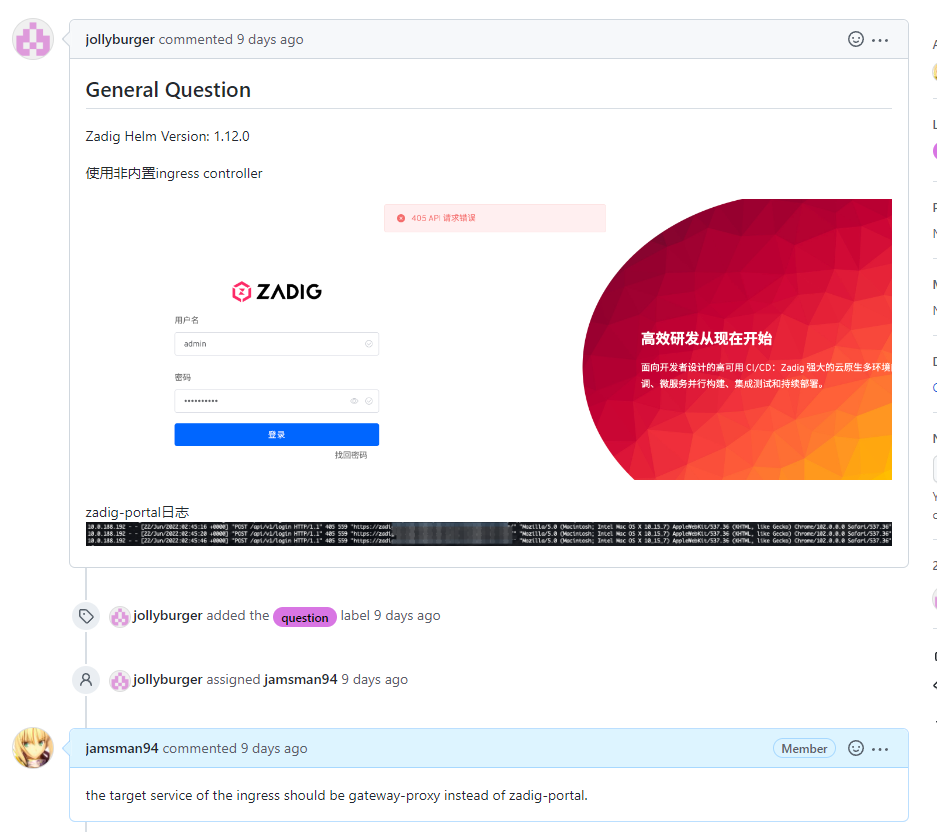Click jollyburger's small avatar in assigned event

pos(120,681)
